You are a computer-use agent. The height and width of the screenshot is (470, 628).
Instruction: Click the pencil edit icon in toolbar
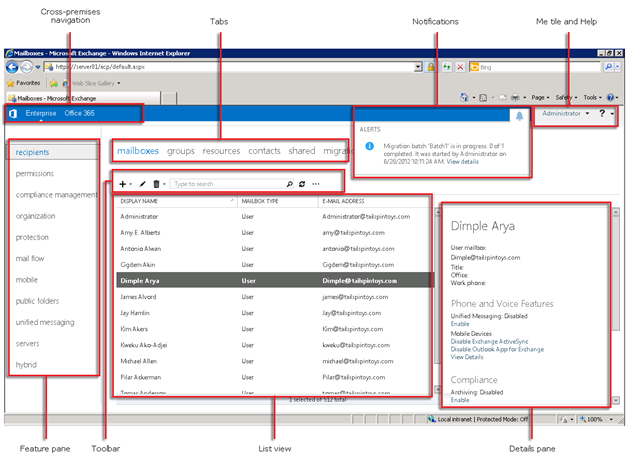tap(142, 184)
